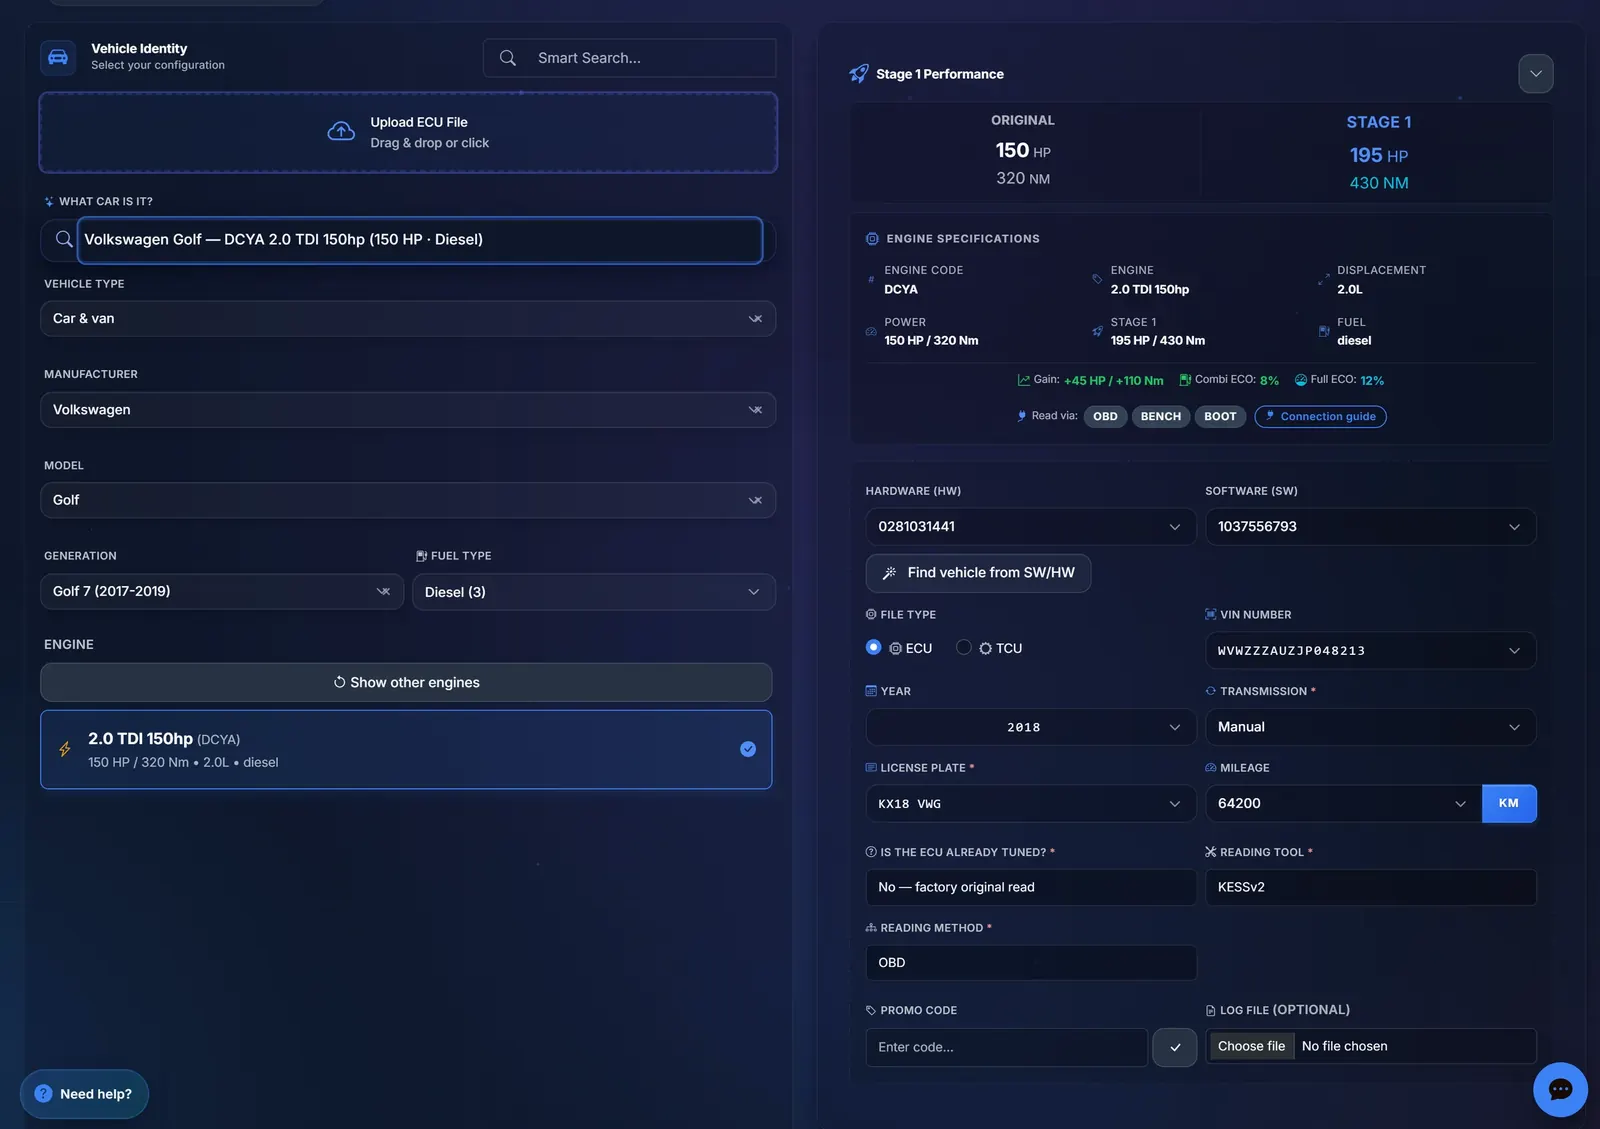
Task: Clear the Golf 7 generation selection icon
Action: (383, 591)
